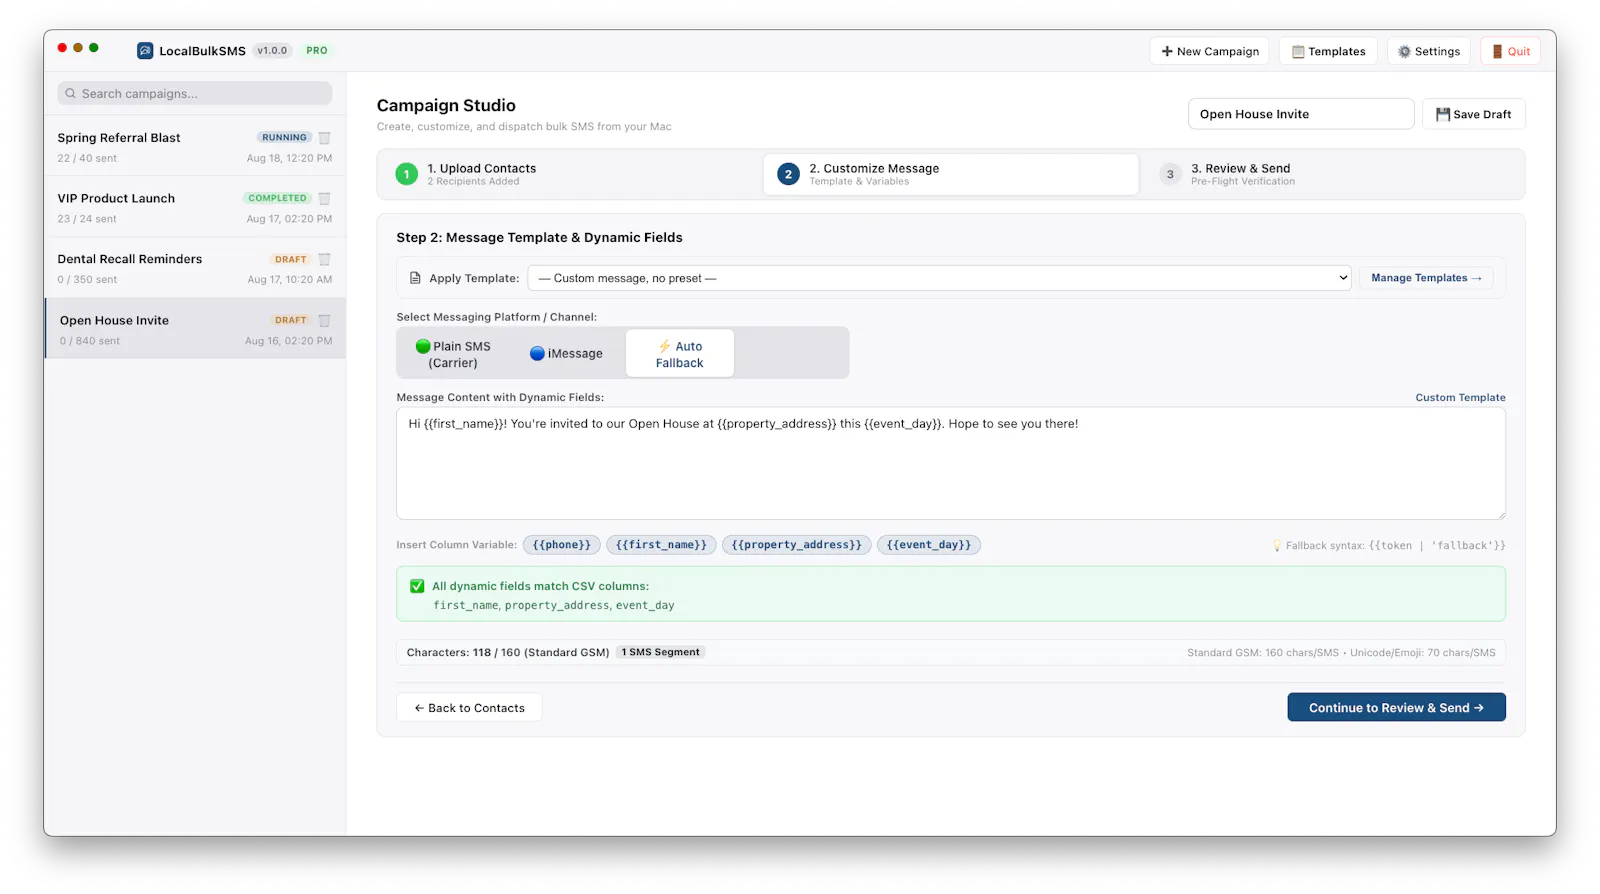The width and height of the screenshot is (1600, 894).
Task: Select Auto Fallback channel option
Action: [680, 354]
